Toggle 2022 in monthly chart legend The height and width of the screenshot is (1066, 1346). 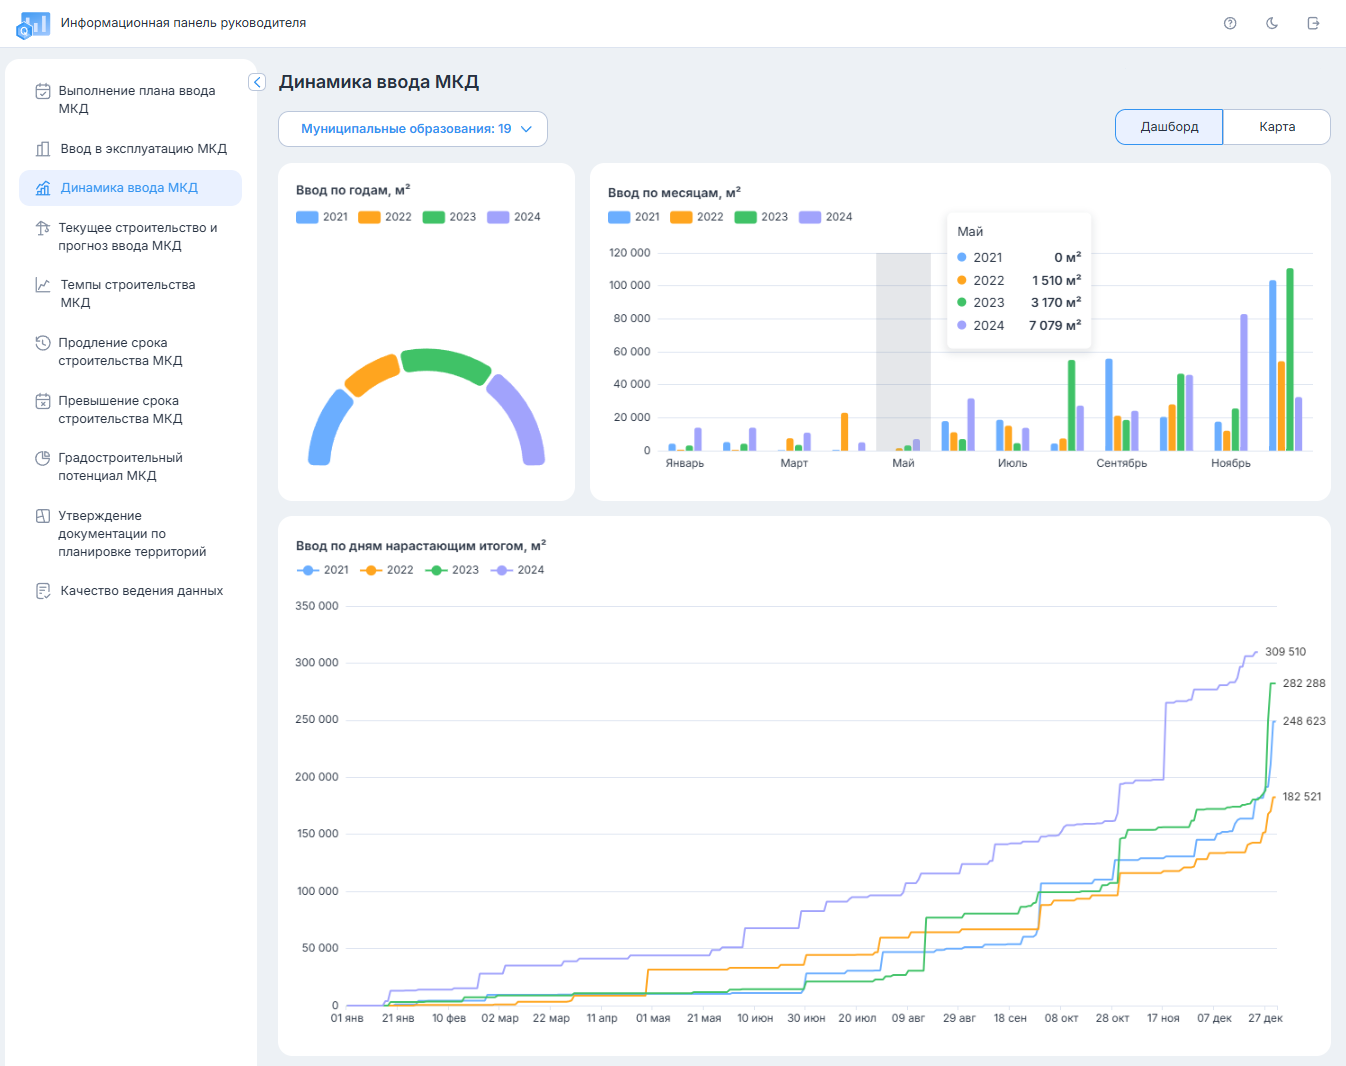(697, 217)
